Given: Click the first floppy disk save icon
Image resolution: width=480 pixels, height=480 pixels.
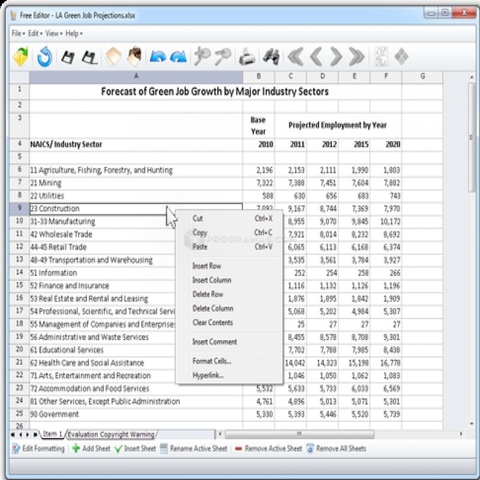Looking at the screenshot, I should pyautogui.click(x=68, y=57).
